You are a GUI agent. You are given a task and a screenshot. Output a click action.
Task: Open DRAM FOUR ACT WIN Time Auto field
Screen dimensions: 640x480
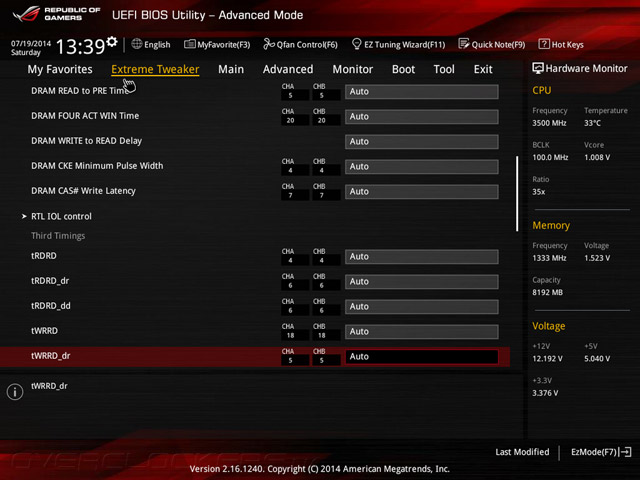tap(422, 116)
